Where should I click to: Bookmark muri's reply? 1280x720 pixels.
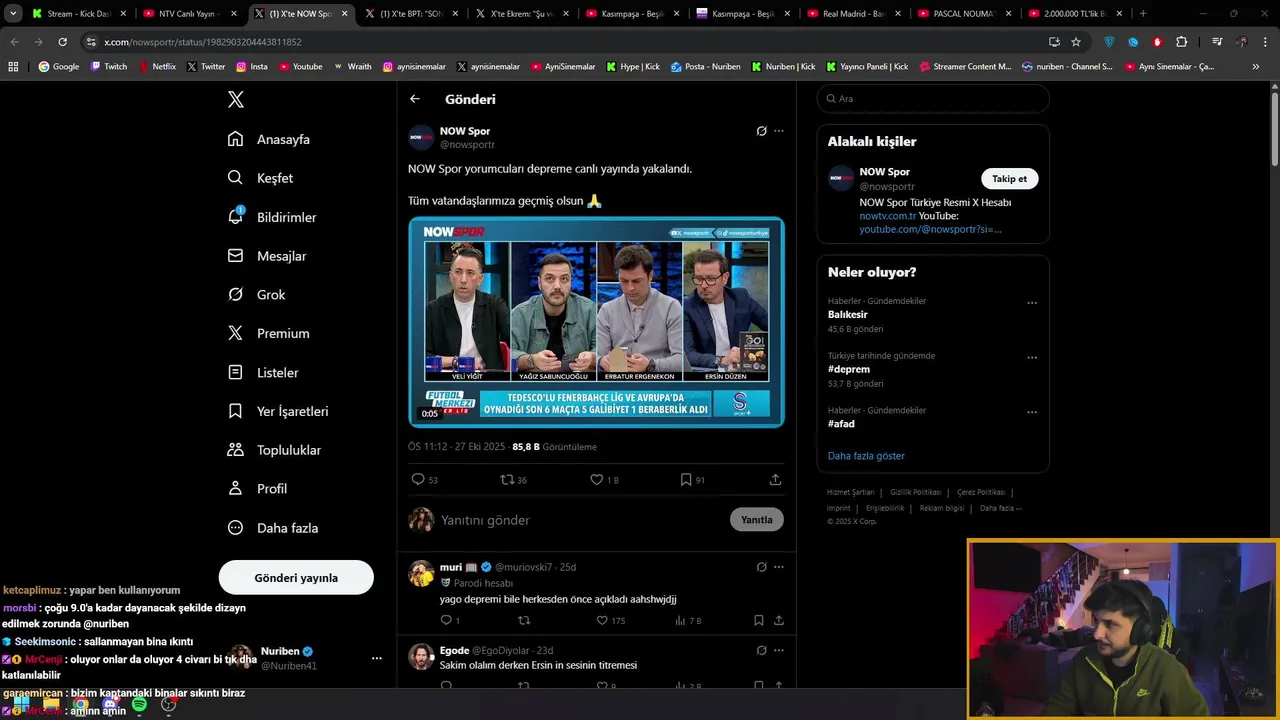[x=758, y=621]
